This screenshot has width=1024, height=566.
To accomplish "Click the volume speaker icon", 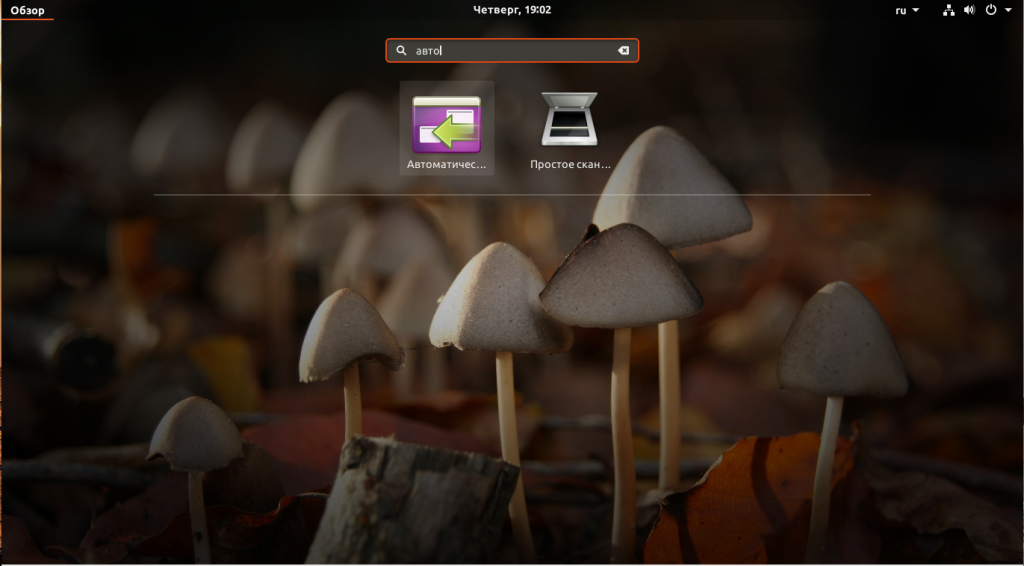I will [969, 10].
